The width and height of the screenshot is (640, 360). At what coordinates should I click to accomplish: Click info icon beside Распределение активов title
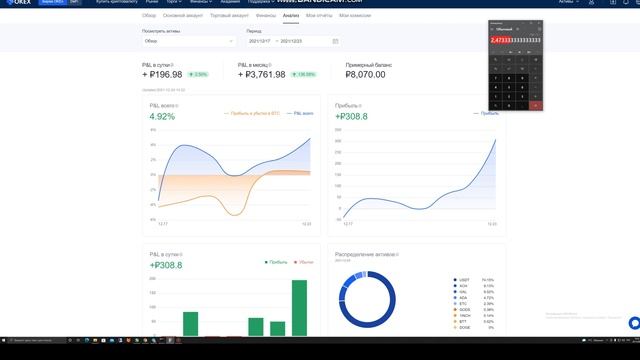pyautogui.click(x=397, y=254)
